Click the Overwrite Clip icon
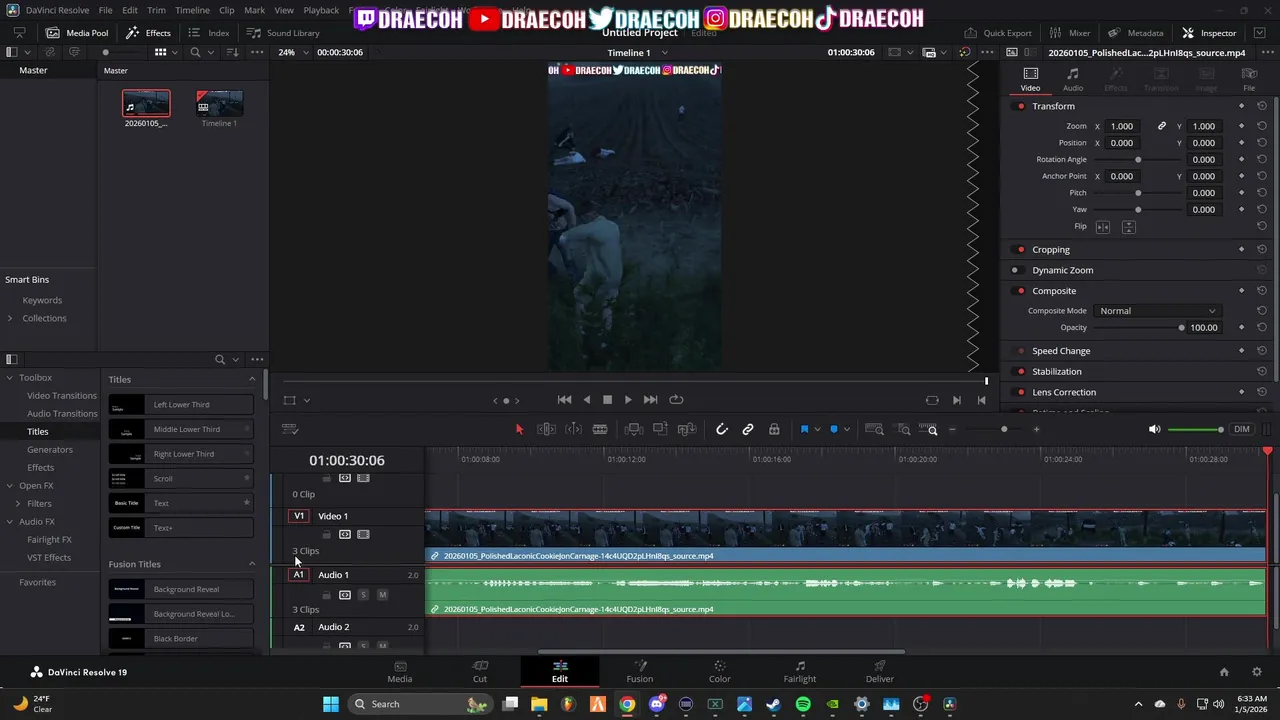This screenshot has width=1280, height=720. pyautogui.click(x=660, y=429)
